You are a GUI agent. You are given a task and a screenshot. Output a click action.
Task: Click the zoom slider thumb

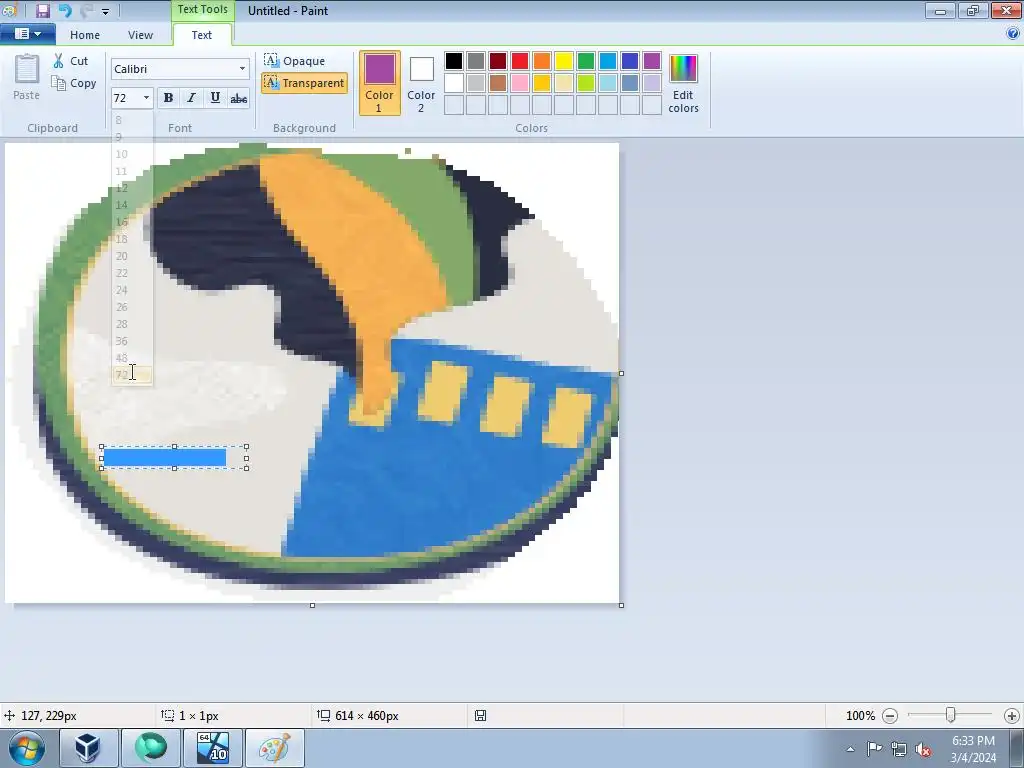click(951, 715)
